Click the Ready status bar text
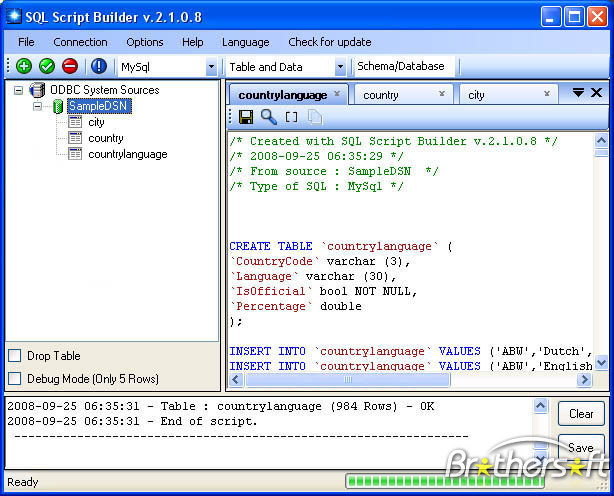Screen dimensions: 614x496 tap(23, 482)
